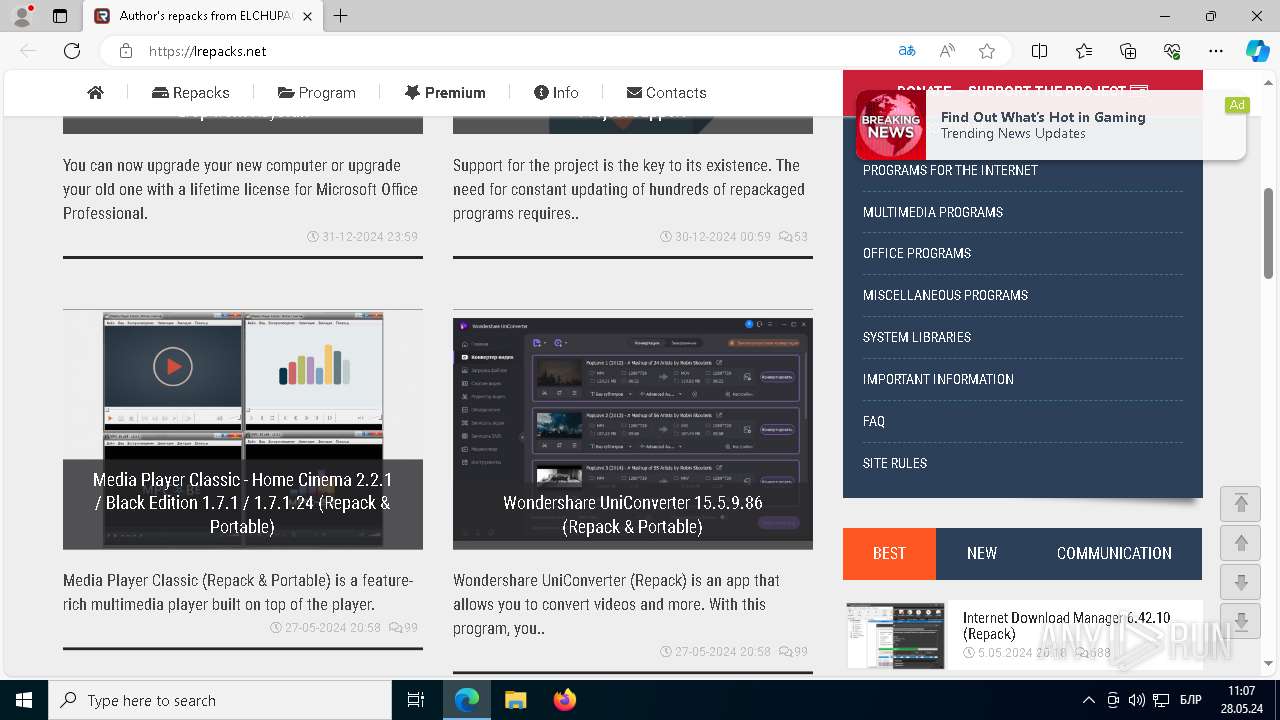
Task: Open the Info menu item
Action: tap(556, 92)
